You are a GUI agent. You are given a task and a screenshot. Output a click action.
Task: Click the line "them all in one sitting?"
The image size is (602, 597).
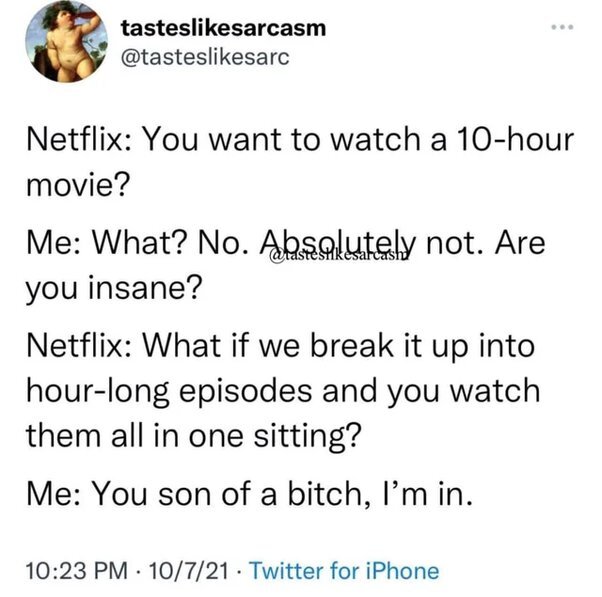[194, 437]
